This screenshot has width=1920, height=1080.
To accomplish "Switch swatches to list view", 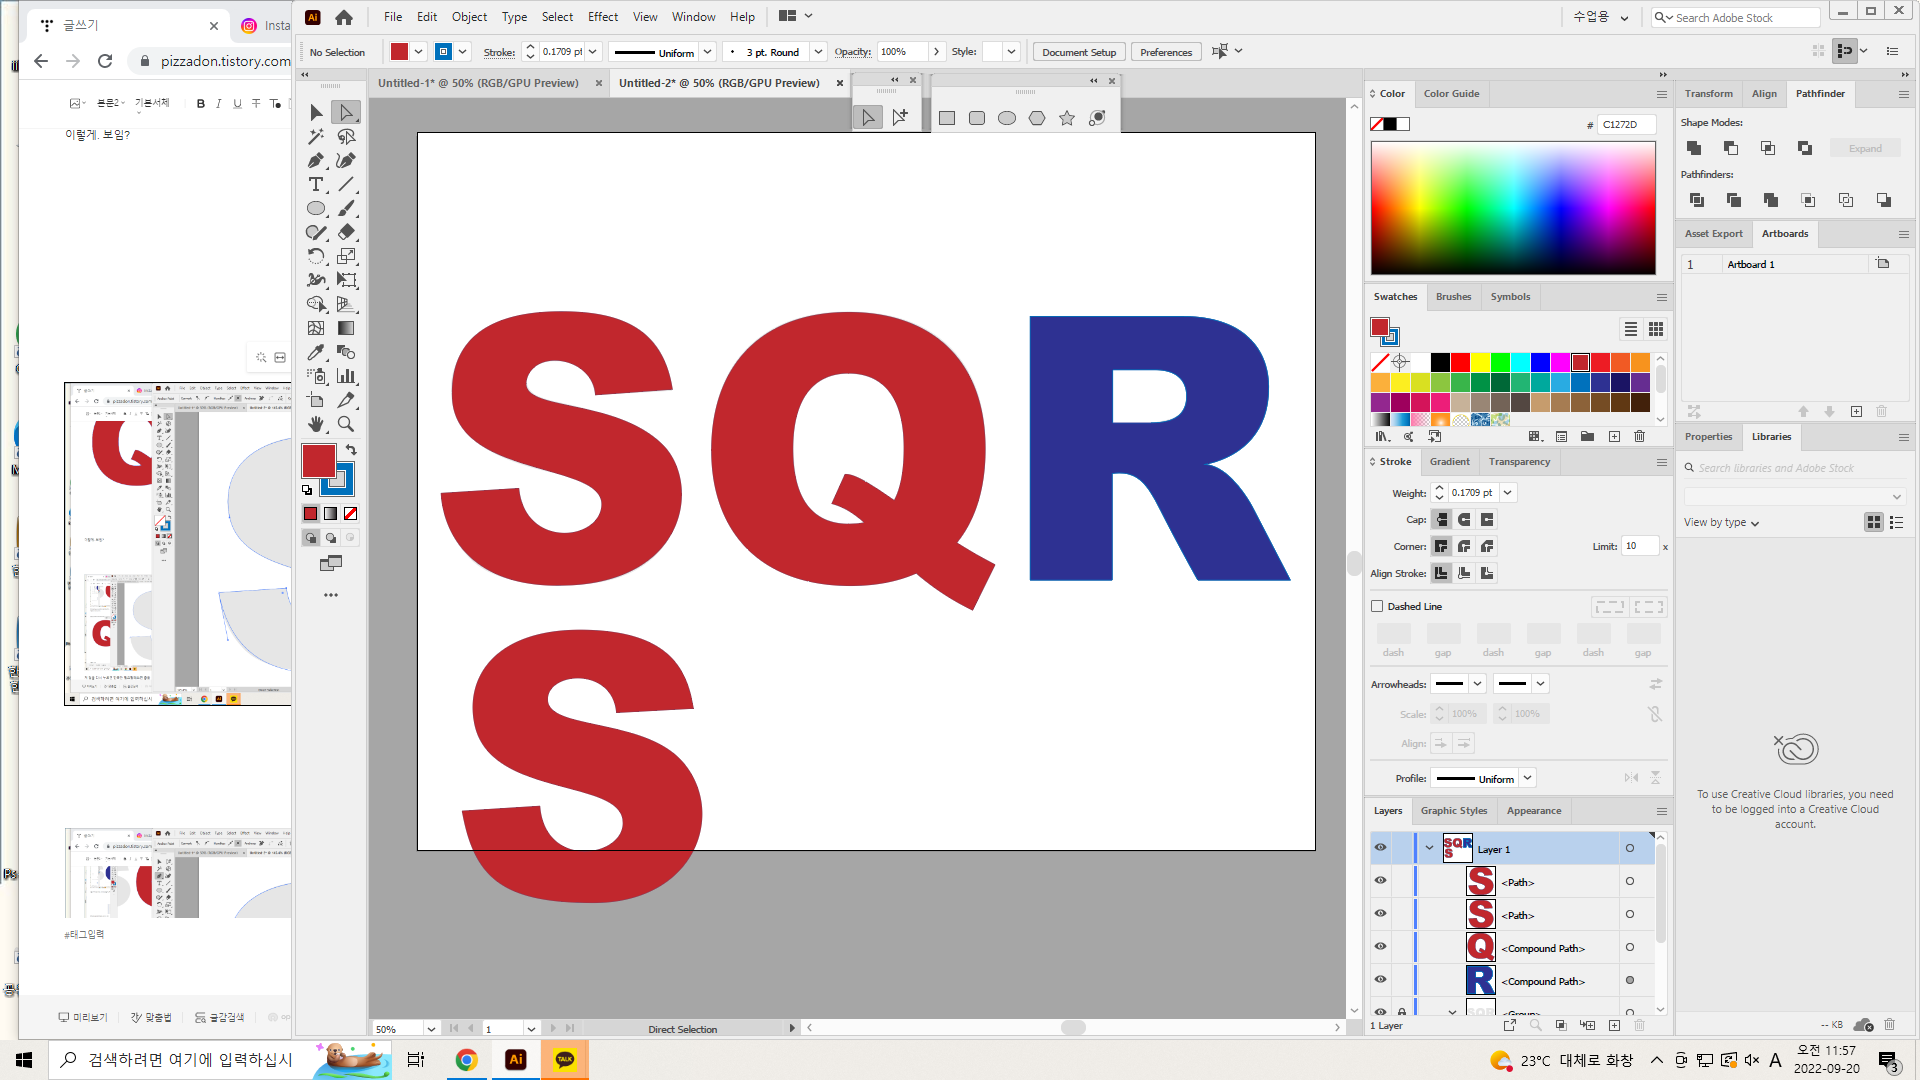I will tap(1631, 329).
